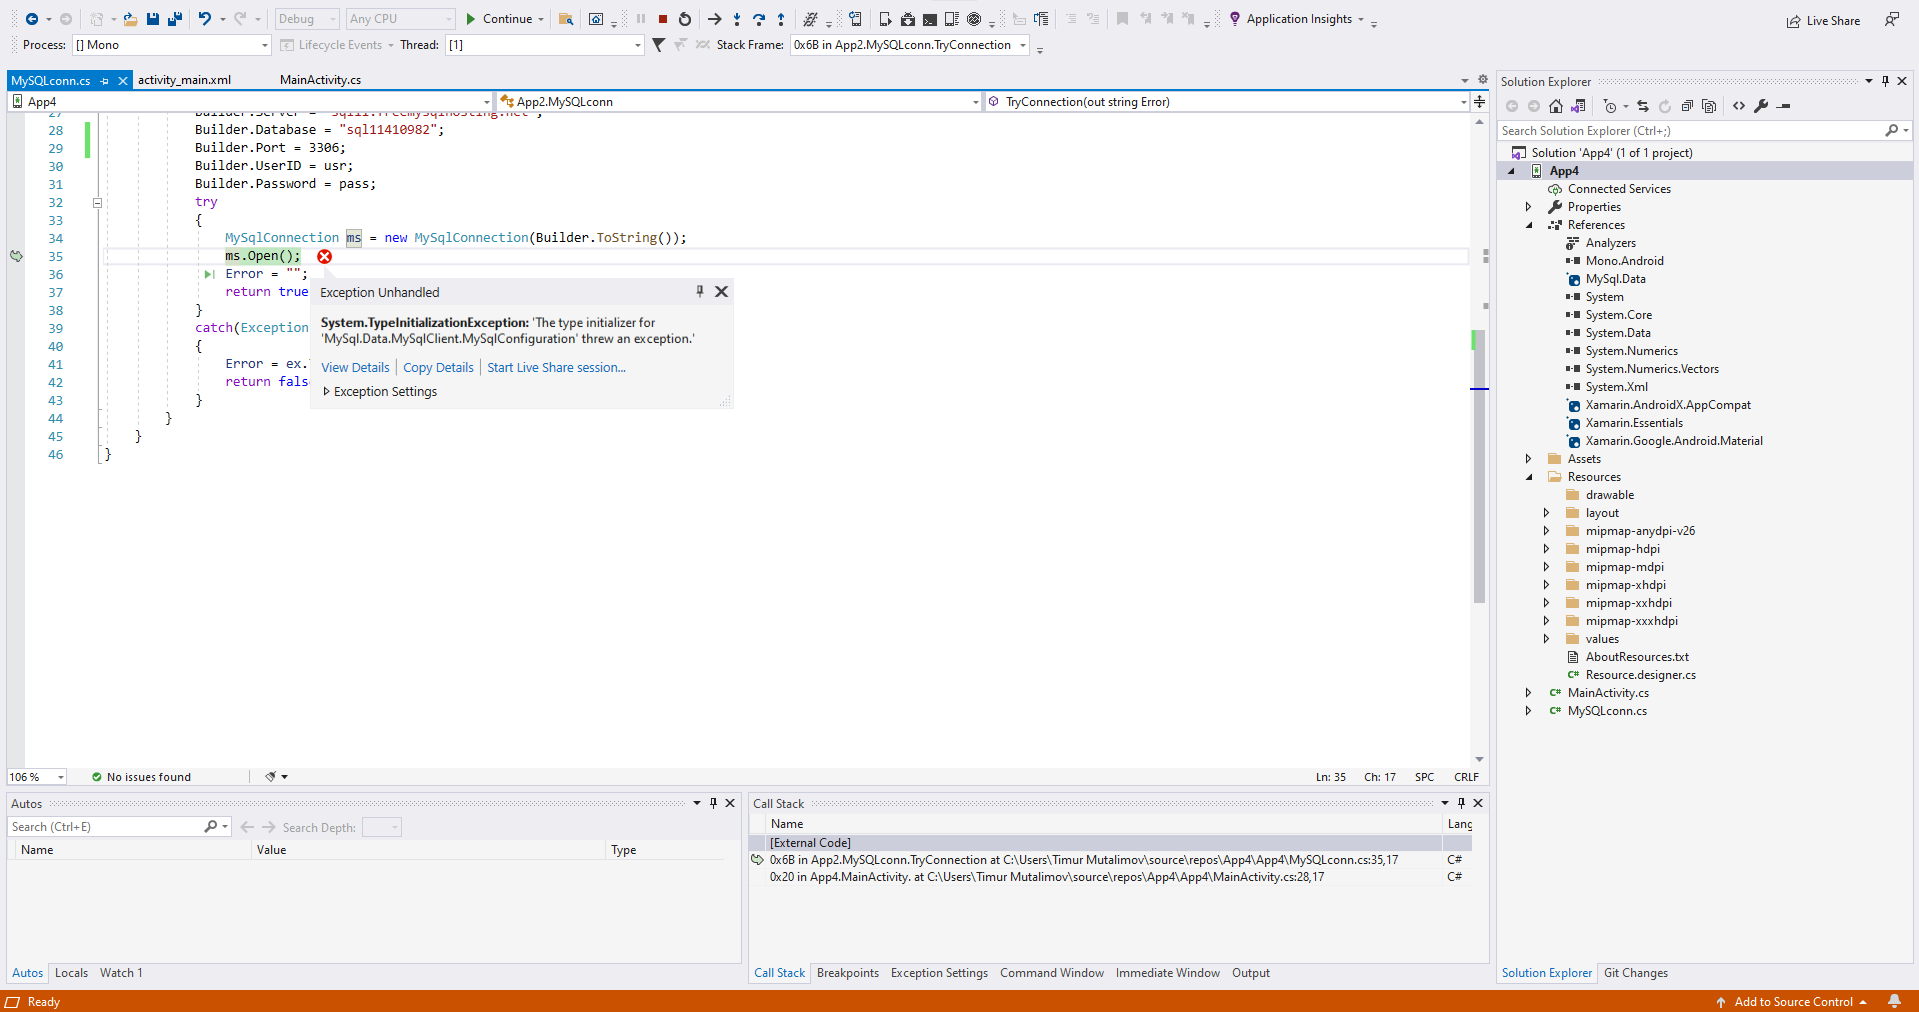The height and width of the screenshot is (1012, 1919).
Task: Toggle auto-hide pin on Solution Explorer
Action: 1885,81
